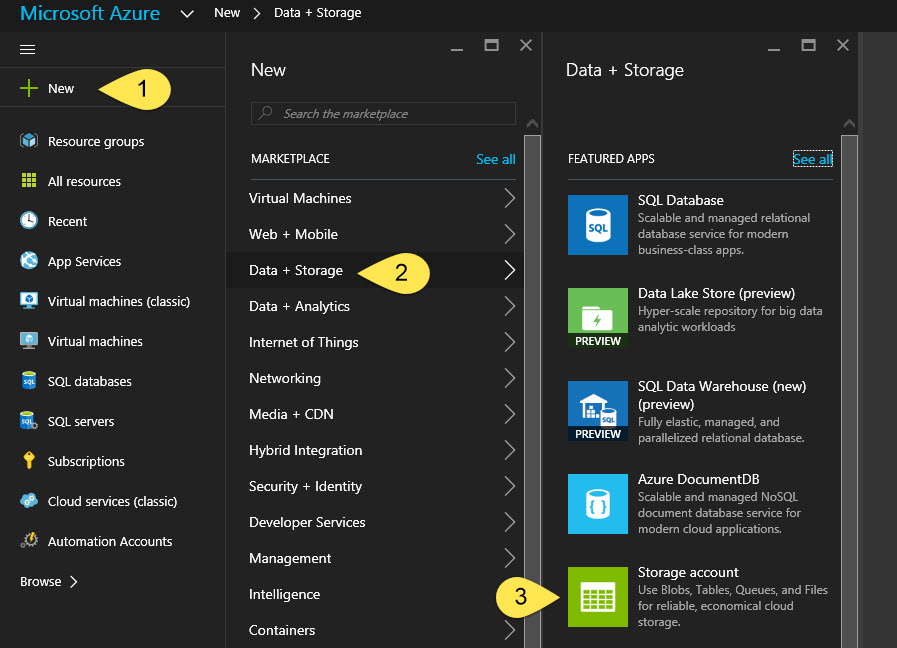Click the All resources grid icon
The image size is (897, 648).
[29, 181]
